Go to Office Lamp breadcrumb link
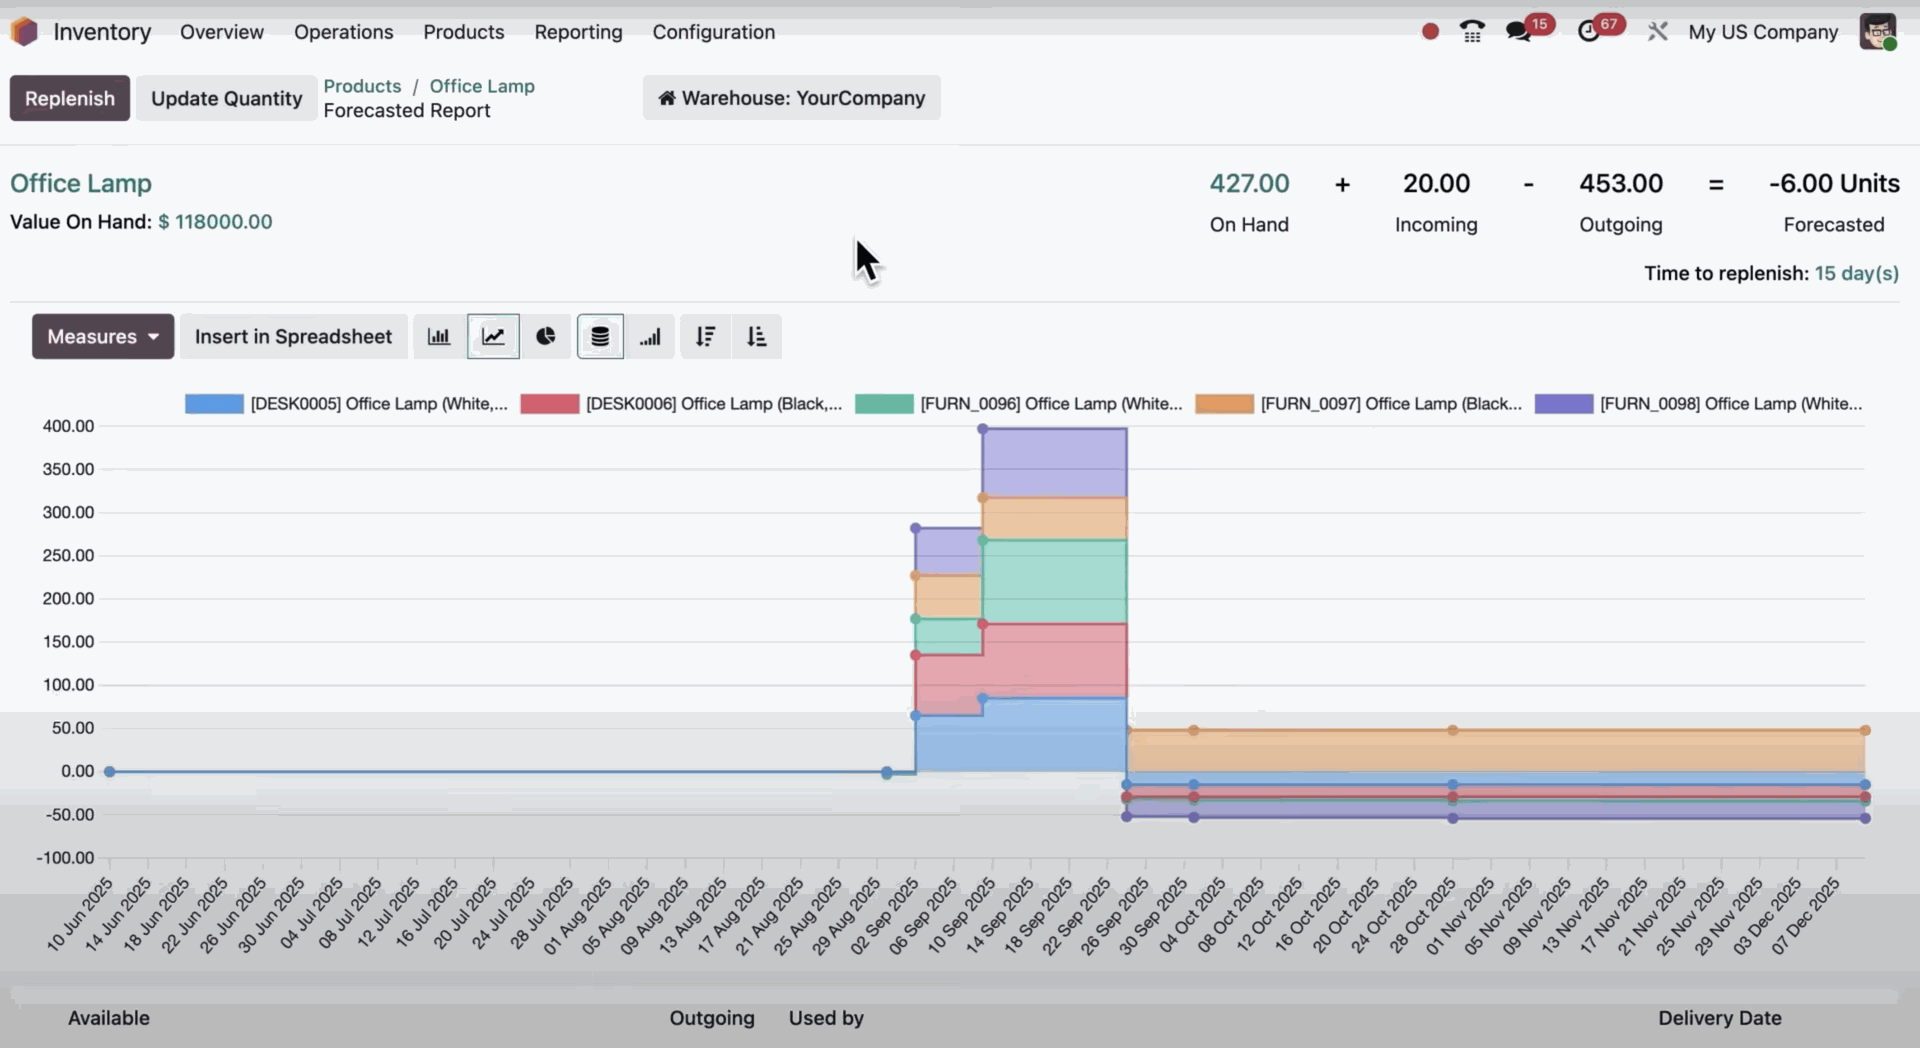This screenshot has height=1048, width=1920. [x=482, y=86]
